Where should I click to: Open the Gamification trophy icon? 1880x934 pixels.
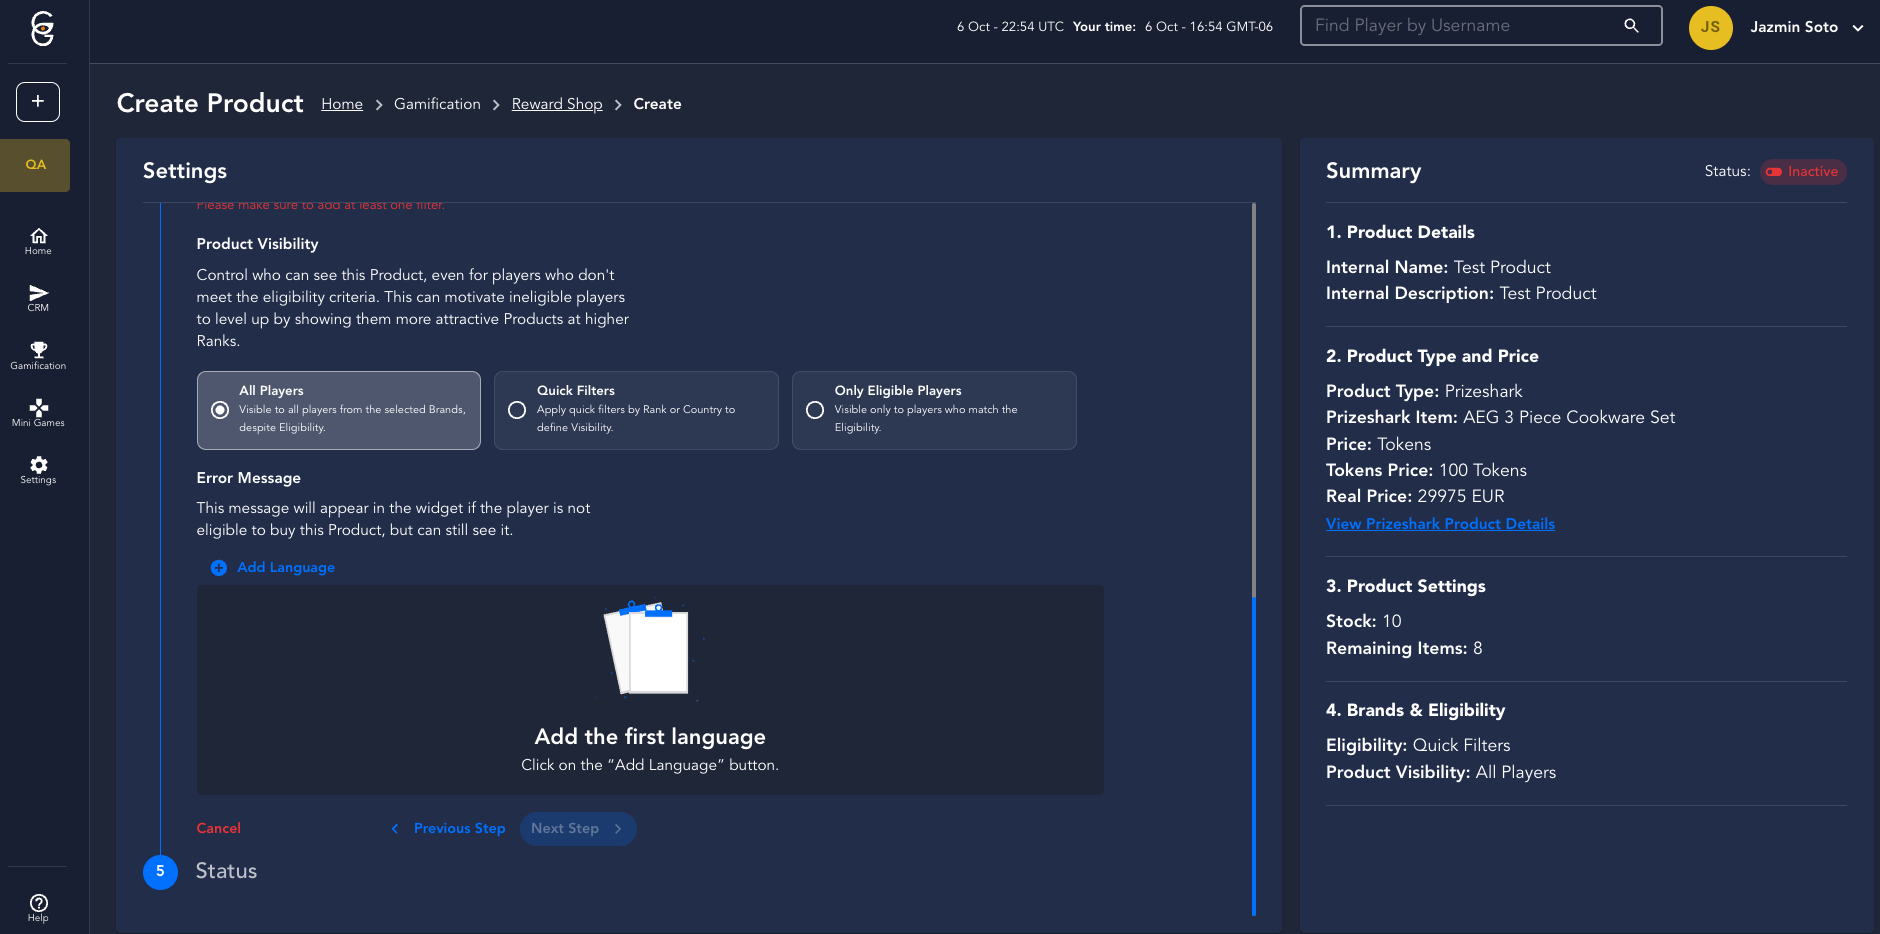coord(38,355)
